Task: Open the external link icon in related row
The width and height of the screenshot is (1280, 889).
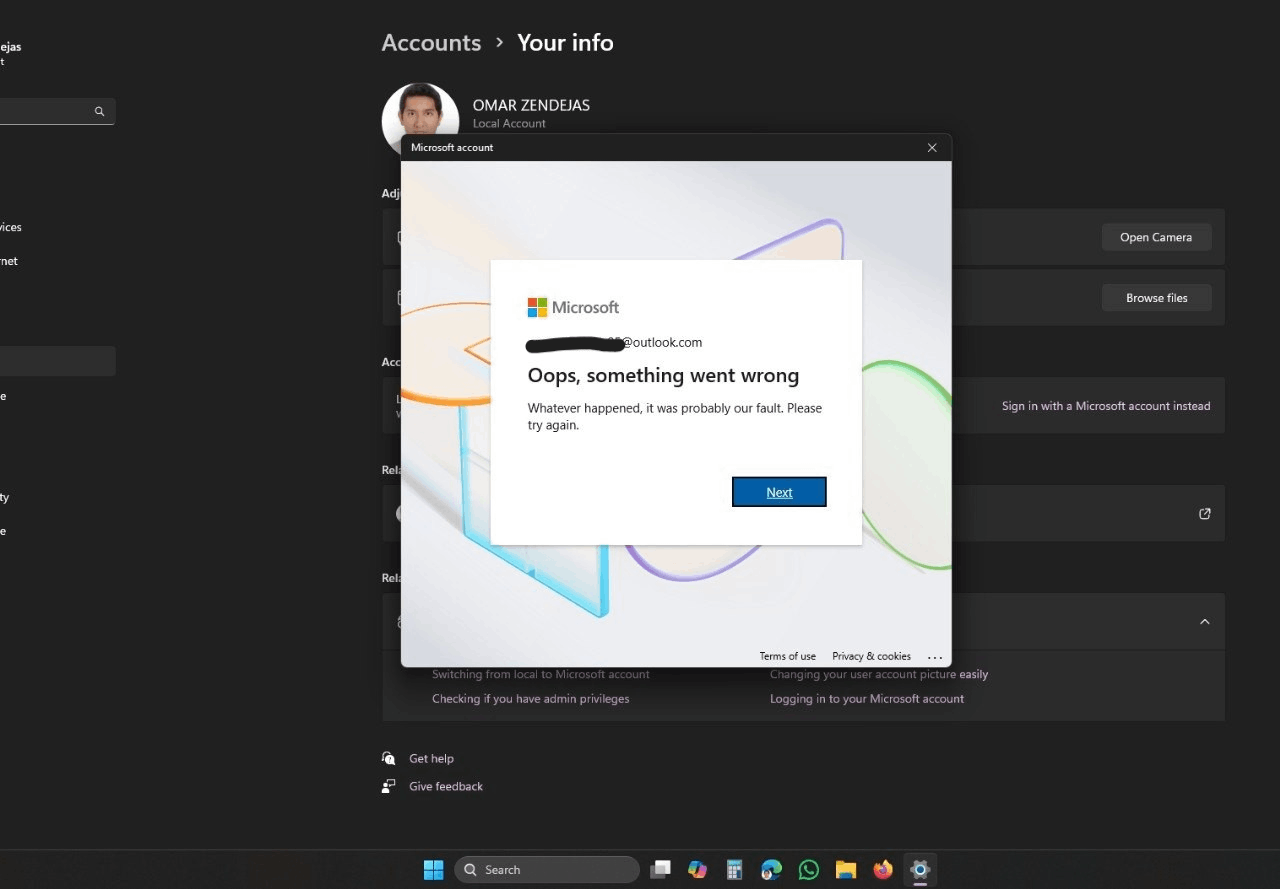Action: [x=1205, y=514]
